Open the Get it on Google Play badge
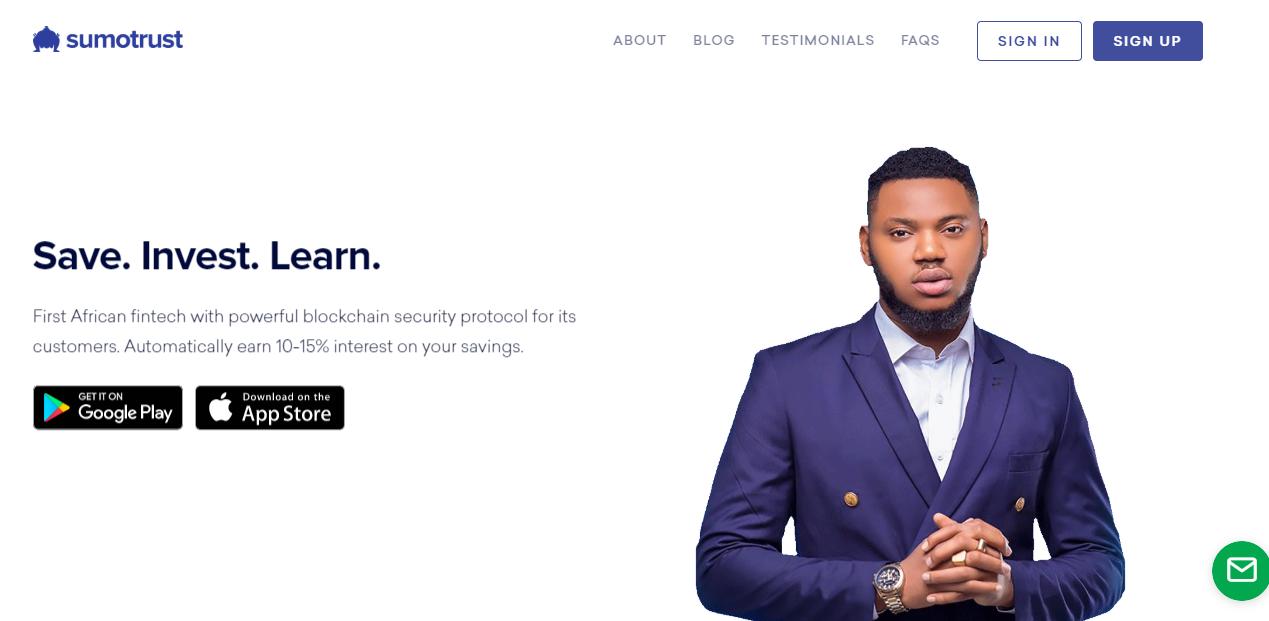Viewport: 1269px width, 621px height. click(108, 408)
